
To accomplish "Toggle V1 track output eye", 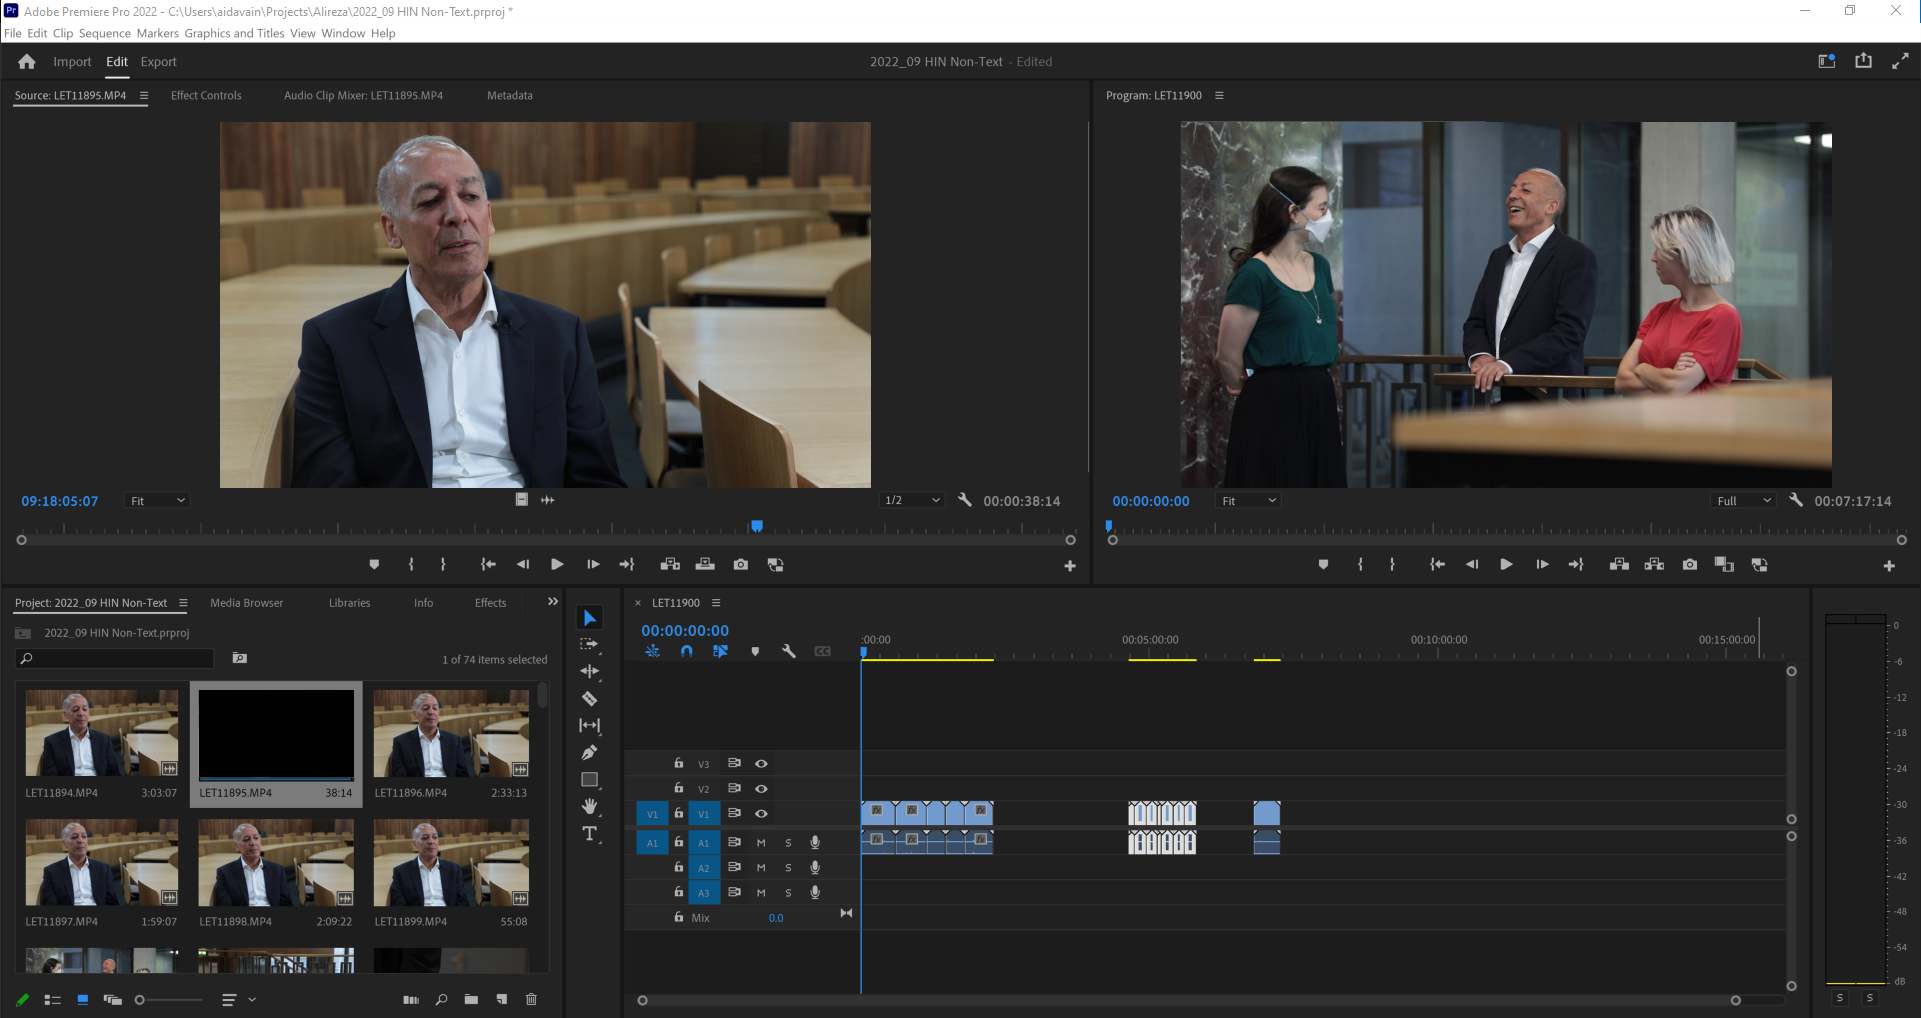I will click(x=761, y=814).
